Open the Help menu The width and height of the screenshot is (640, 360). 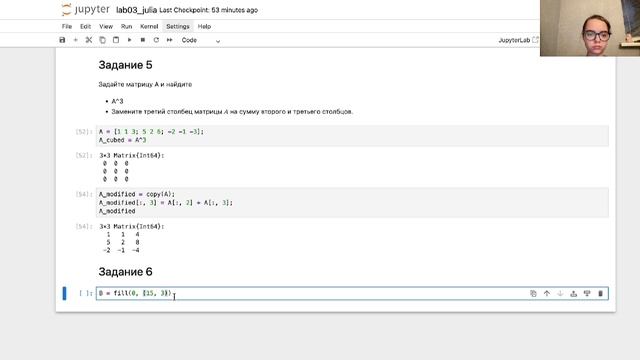(204, 27)
